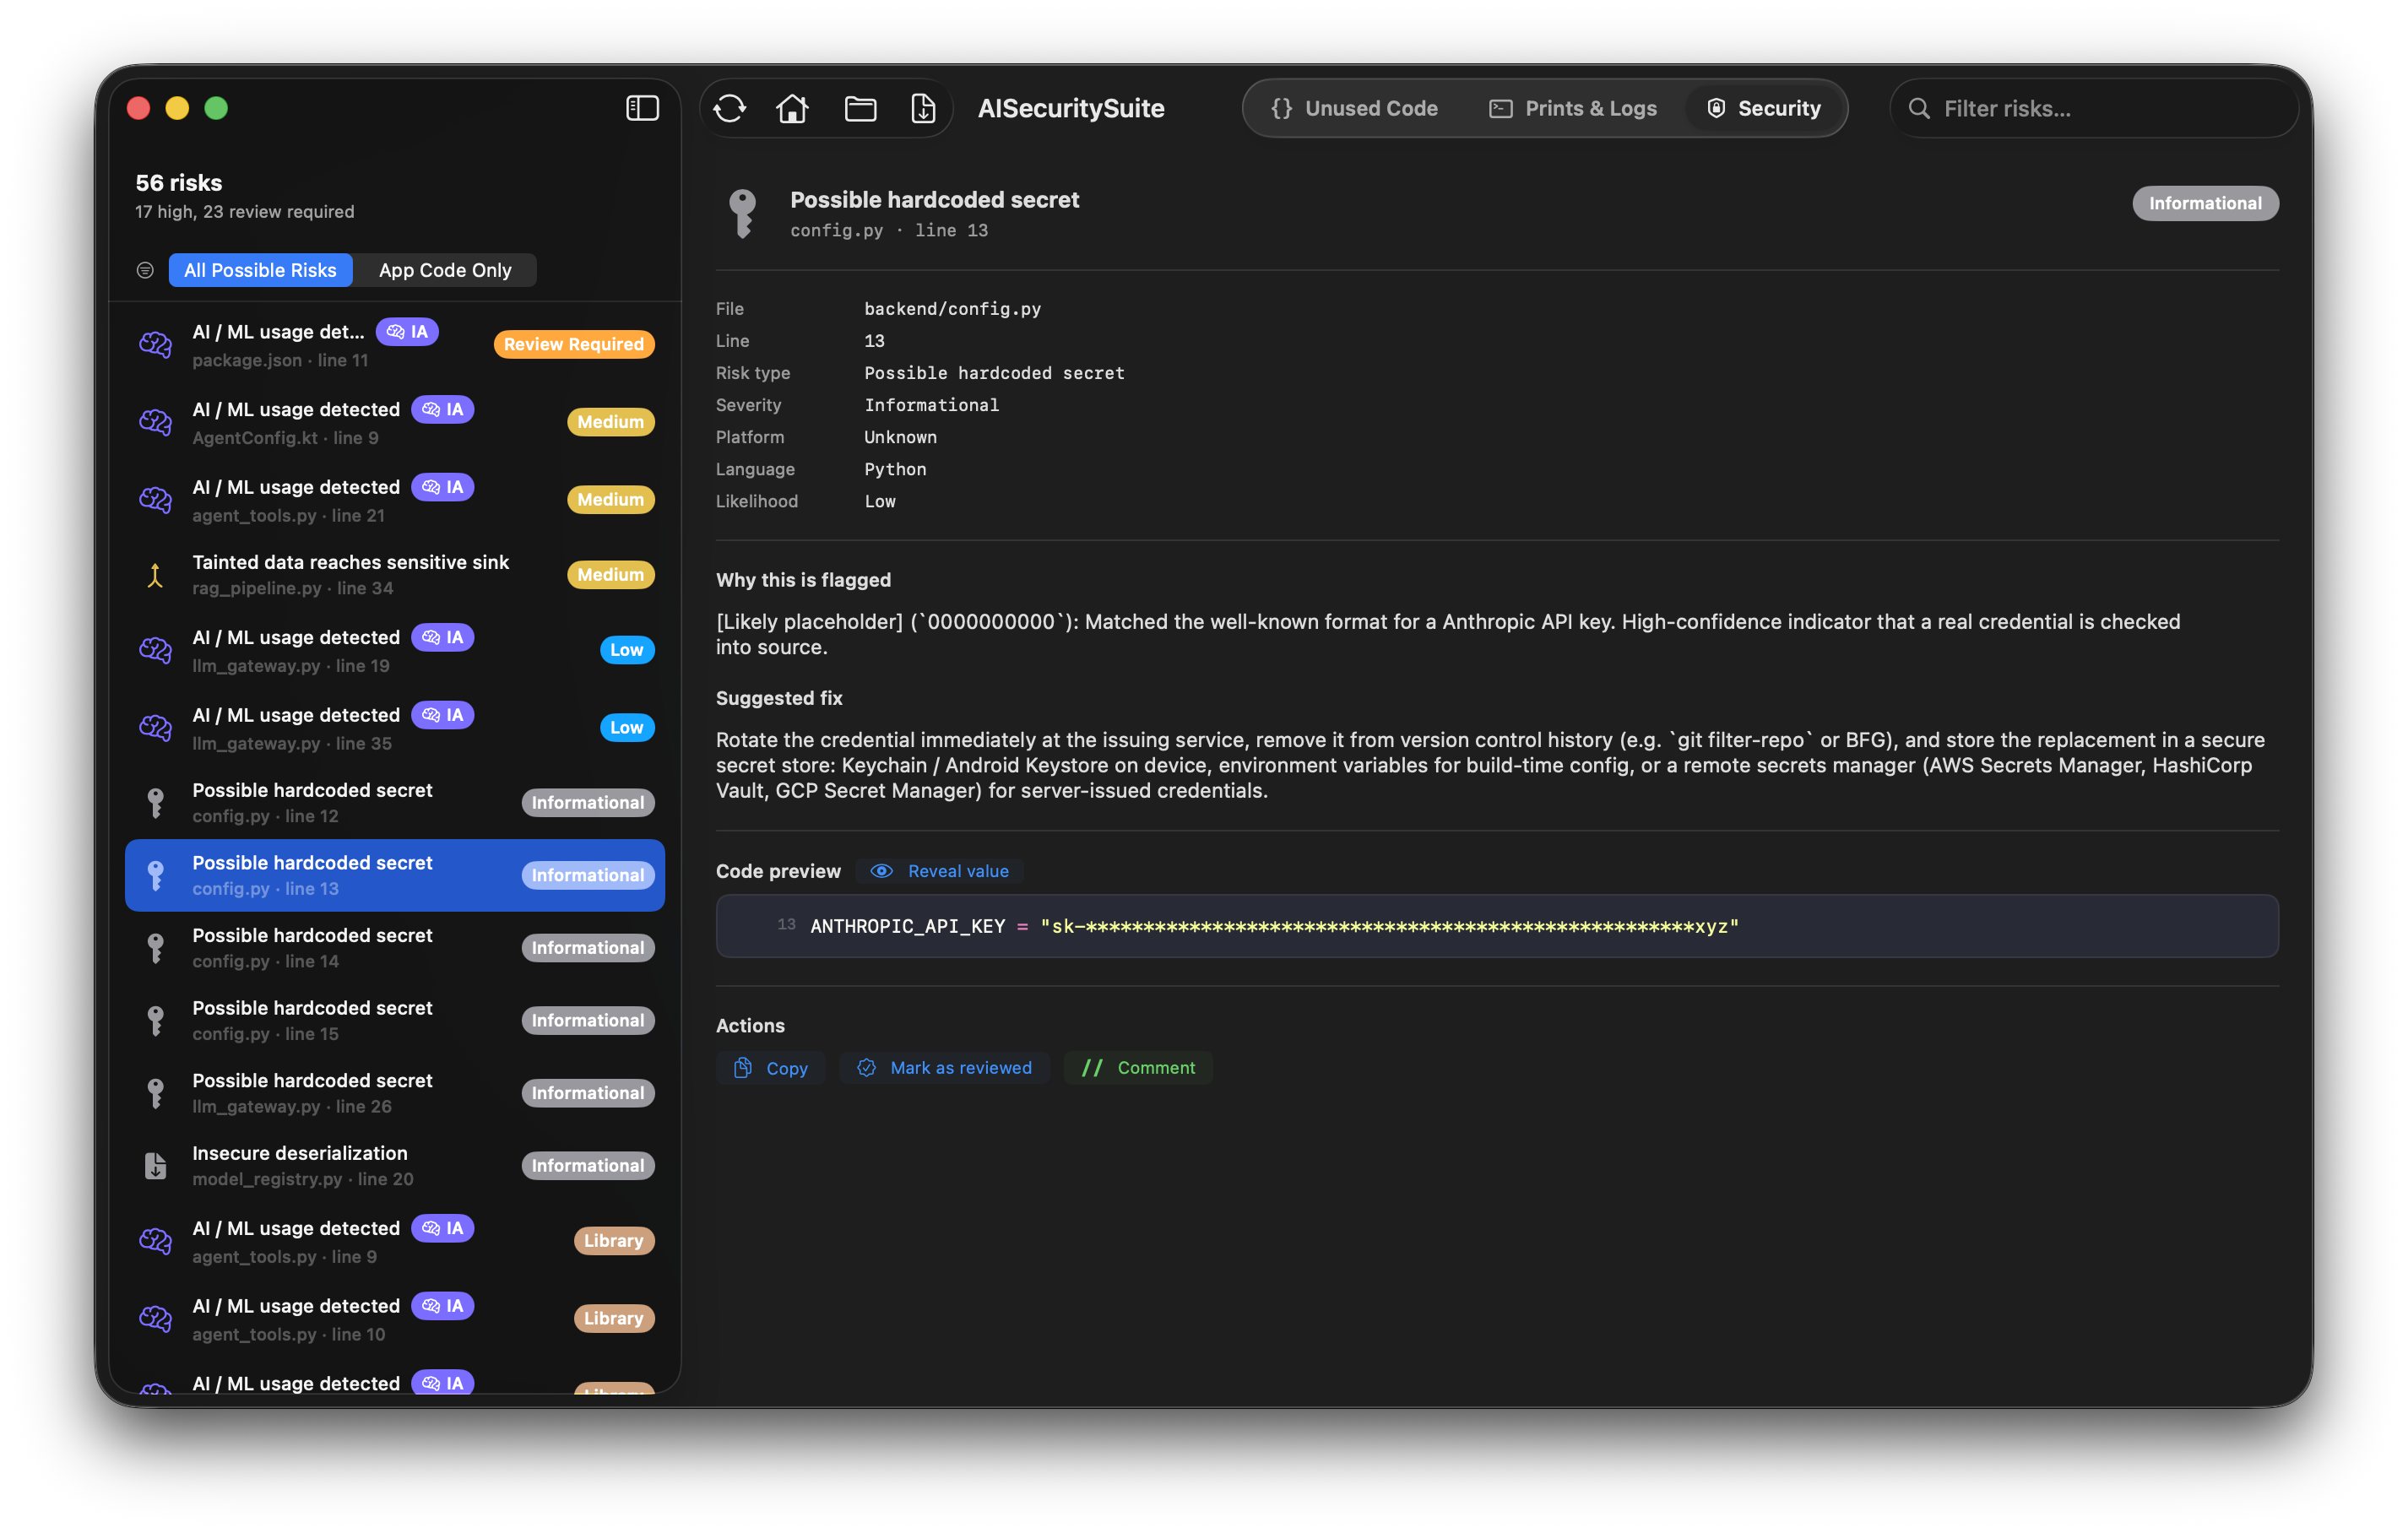Click '56 risks' heading text
Screen dimensions: 2408x1533
pos(179,183)
